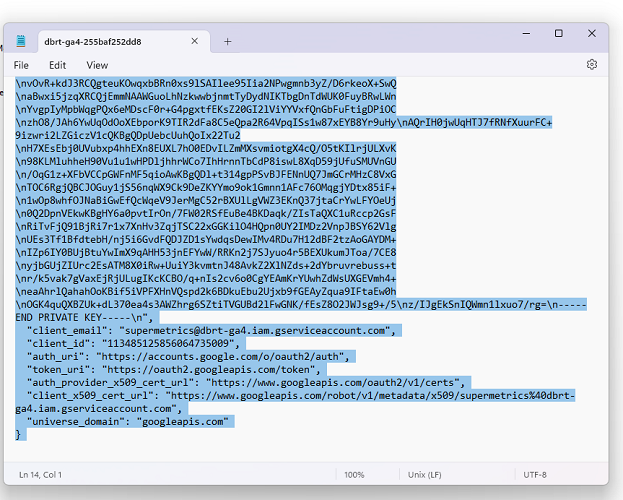623x500 pixels.
Task: Maximize the Notepad window
Action: click(x=559, y=33)
